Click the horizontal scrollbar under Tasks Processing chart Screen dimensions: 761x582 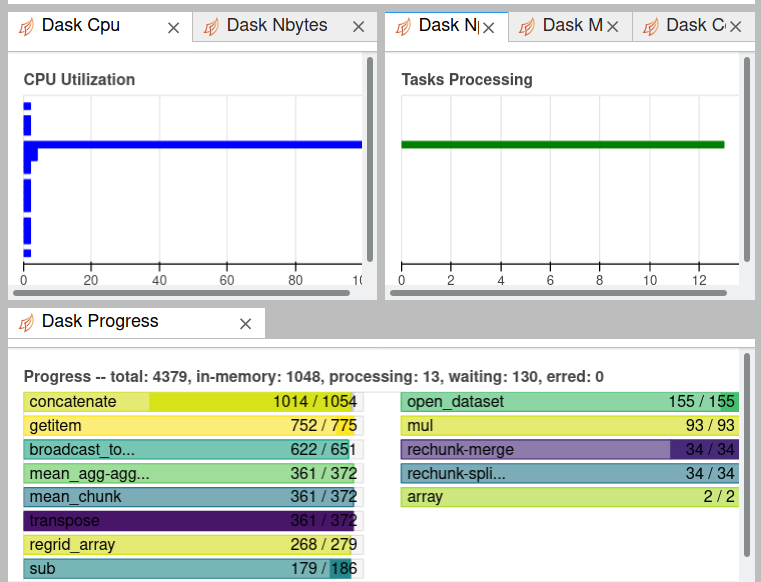559,293
